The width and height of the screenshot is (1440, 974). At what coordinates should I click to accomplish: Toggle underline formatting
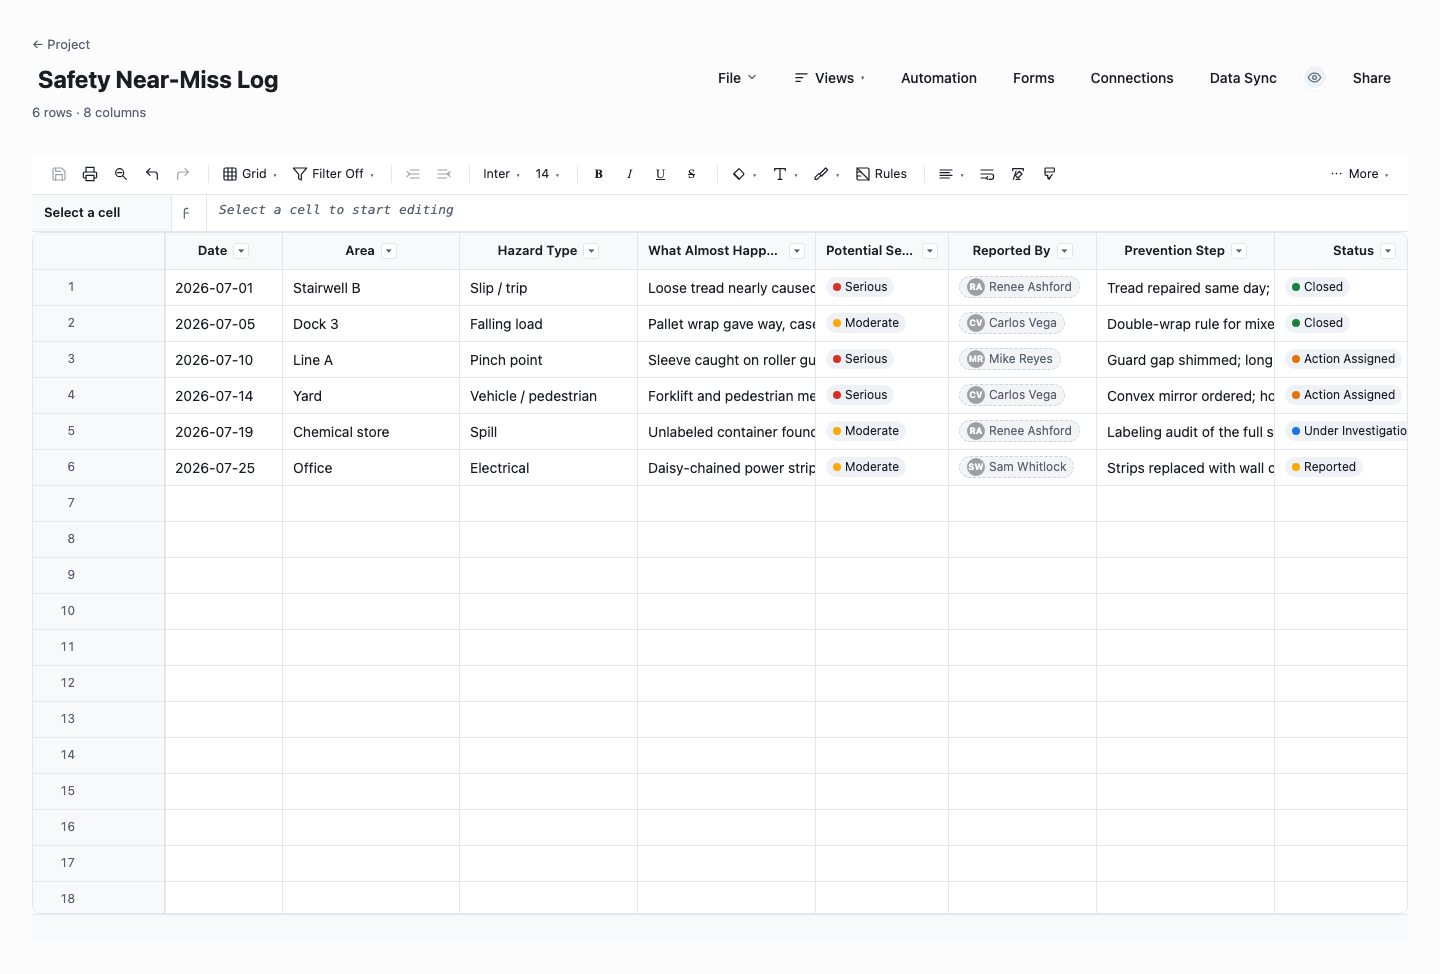click(x=661, y=174)
